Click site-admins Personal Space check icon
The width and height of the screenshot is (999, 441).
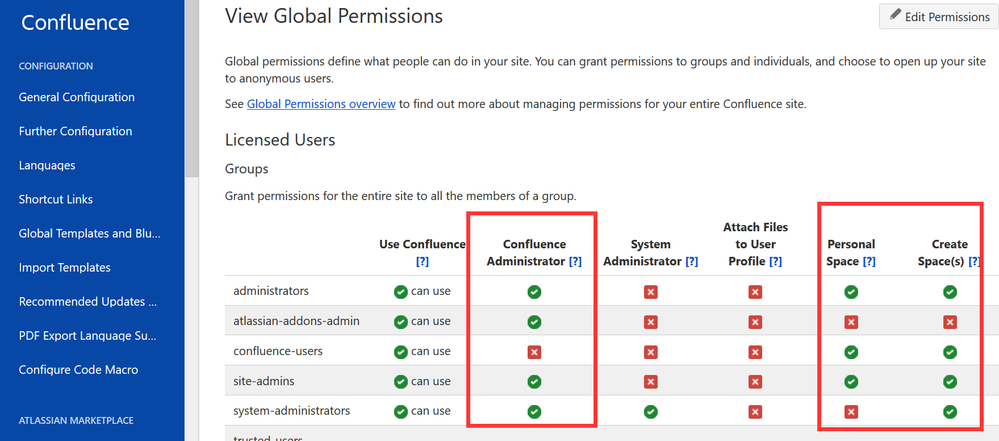pos(851,382)
